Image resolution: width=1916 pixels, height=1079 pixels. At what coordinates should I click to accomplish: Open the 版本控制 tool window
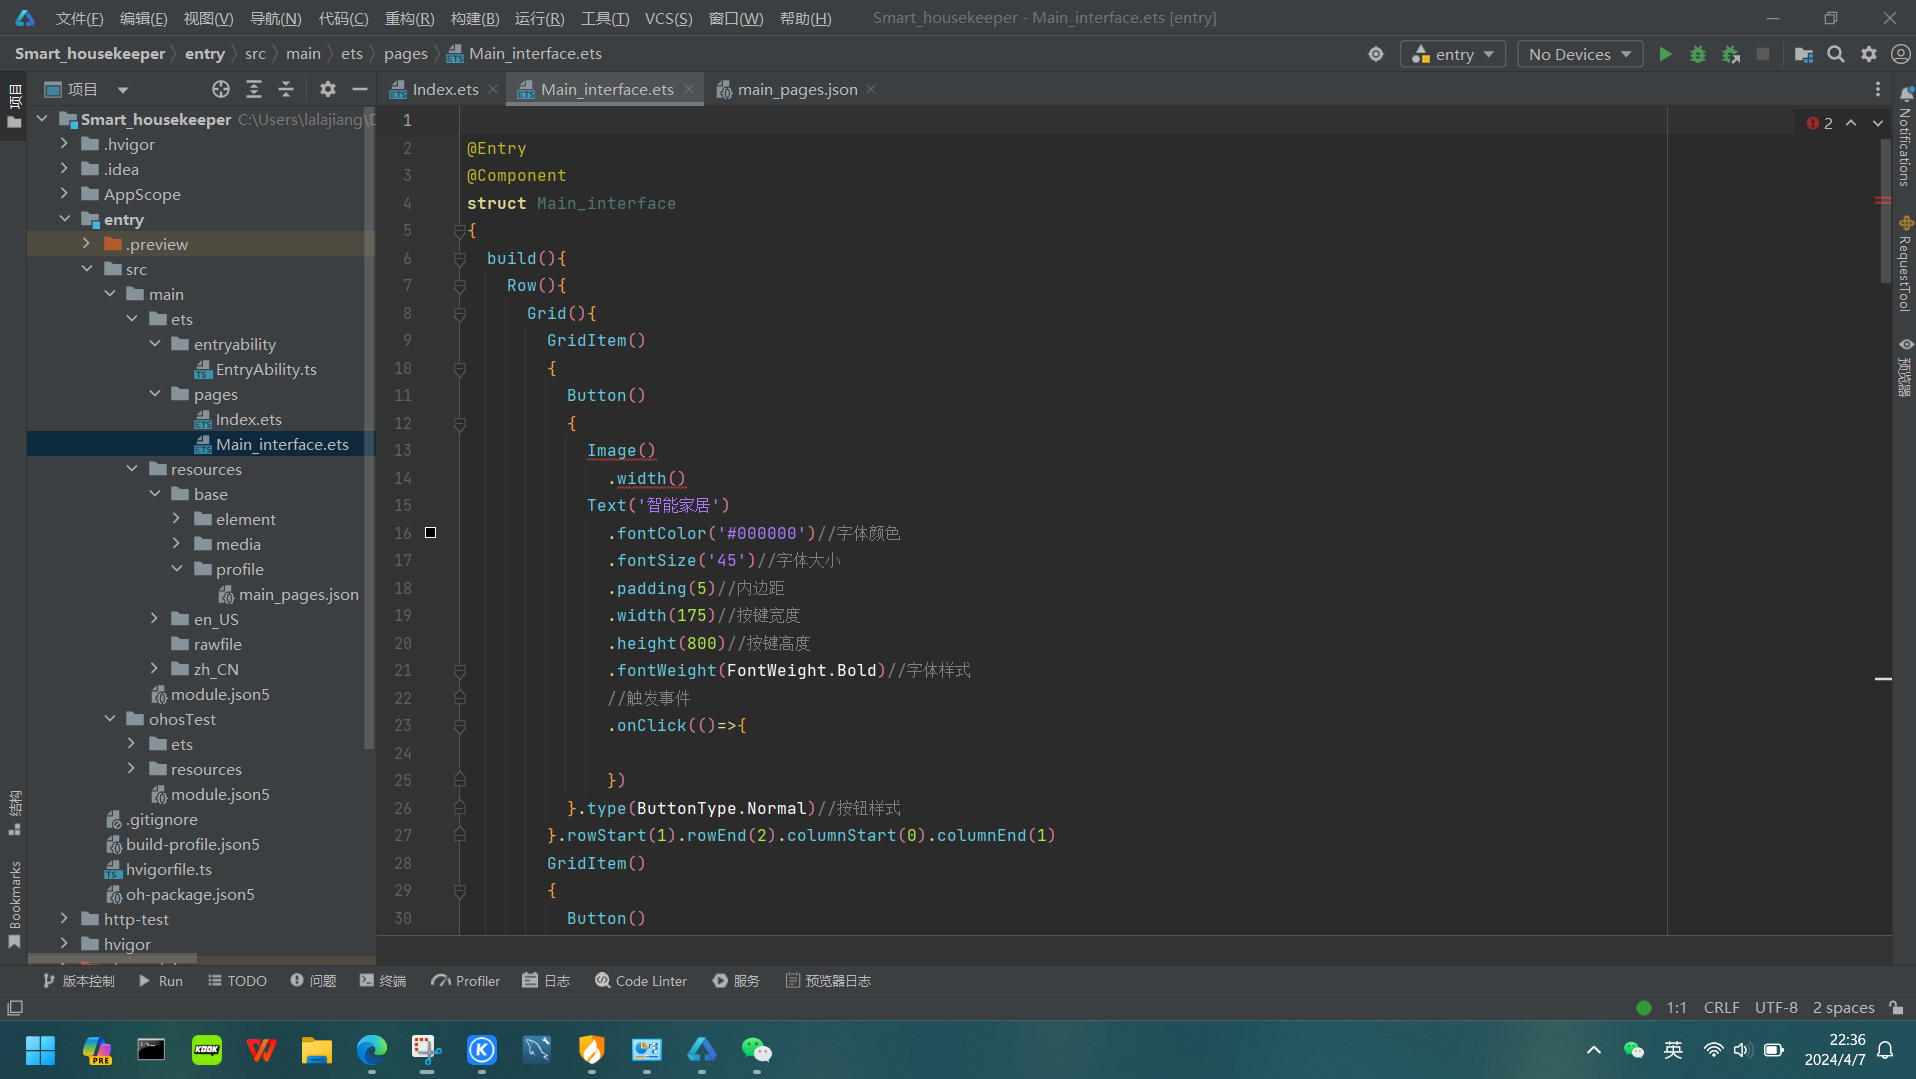[x=78, y=981]
